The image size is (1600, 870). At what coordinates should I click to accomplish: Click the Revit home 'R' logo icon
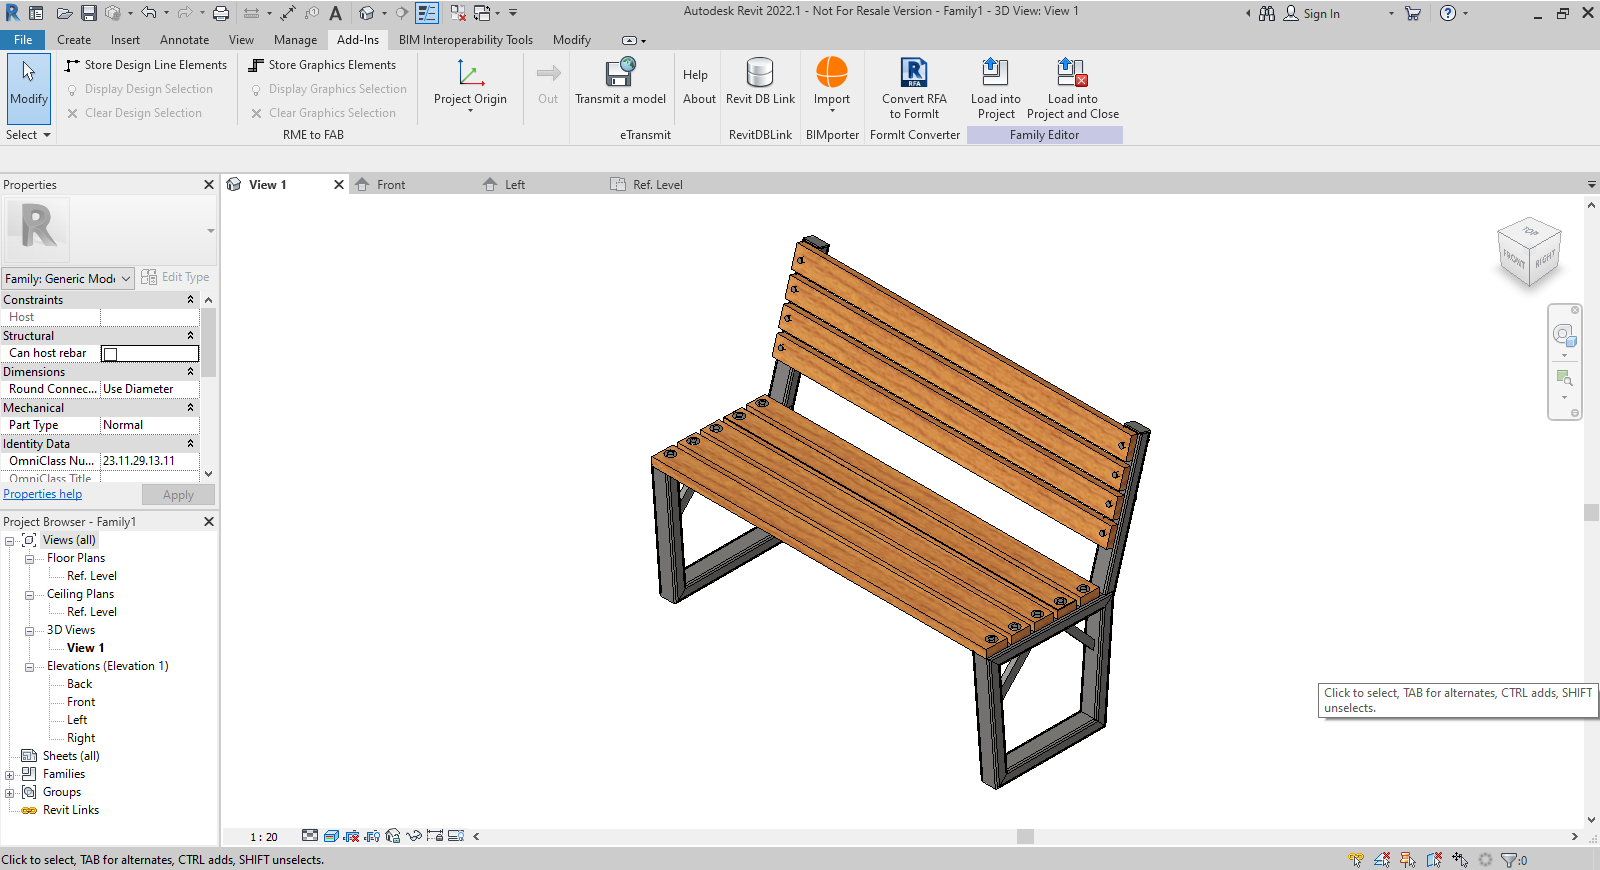point(13,13)
